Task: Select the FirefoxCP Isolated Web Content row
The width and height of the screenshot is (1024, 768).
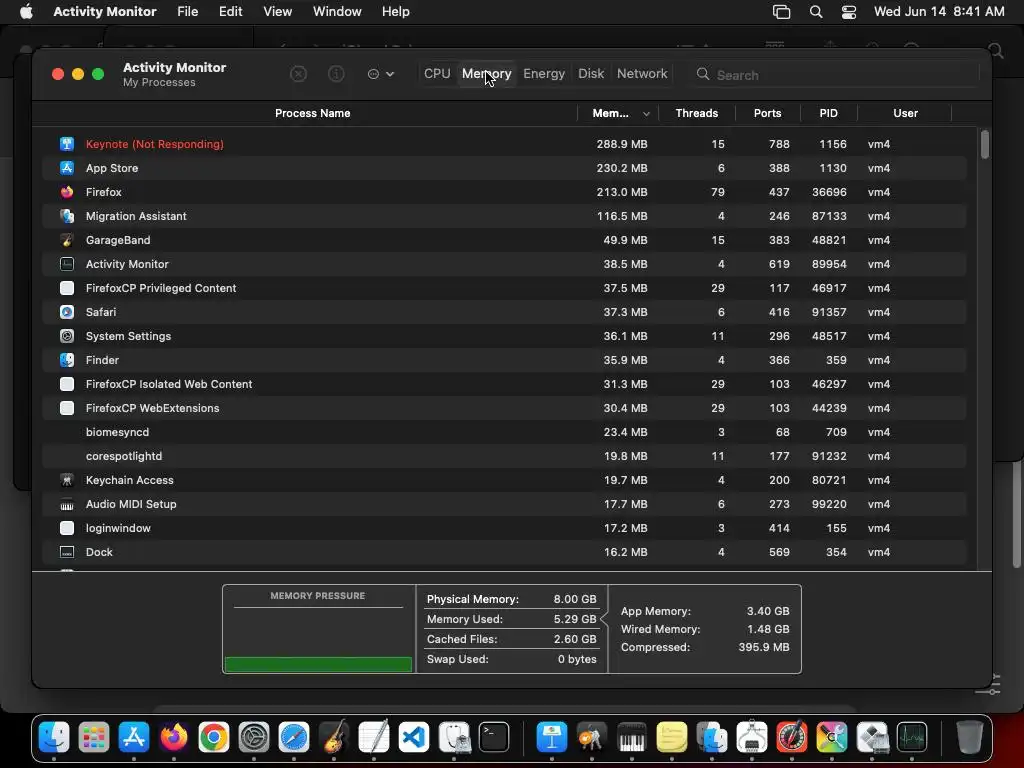Action: tap(504, 384)
